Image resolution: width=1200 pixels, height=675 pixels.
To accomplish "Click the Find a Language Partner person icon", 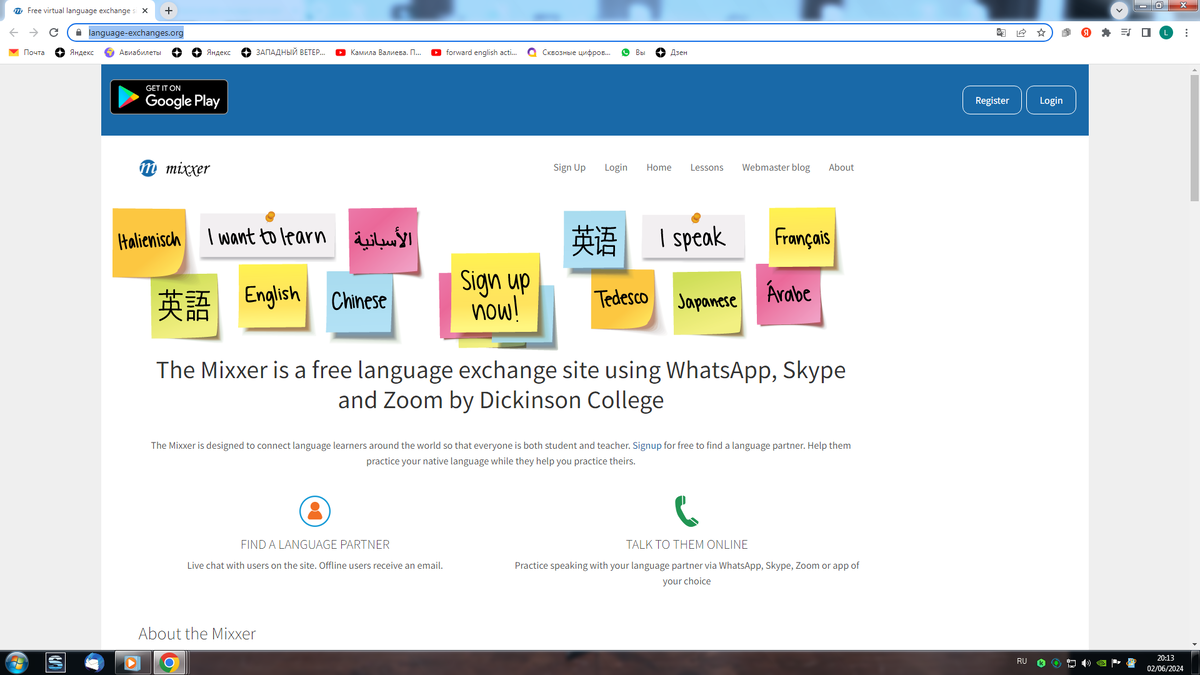I will (x=315, y=511).
